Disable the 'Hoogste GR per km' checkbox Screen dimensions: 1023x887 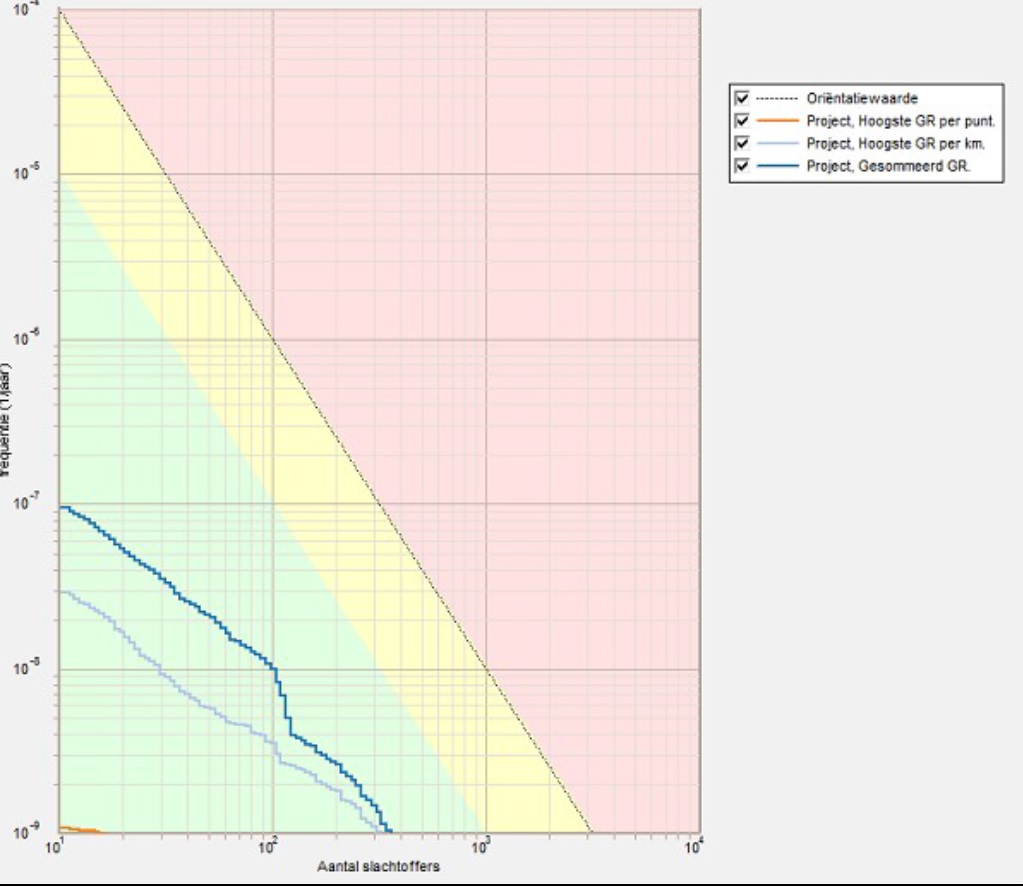coord(742,143)
